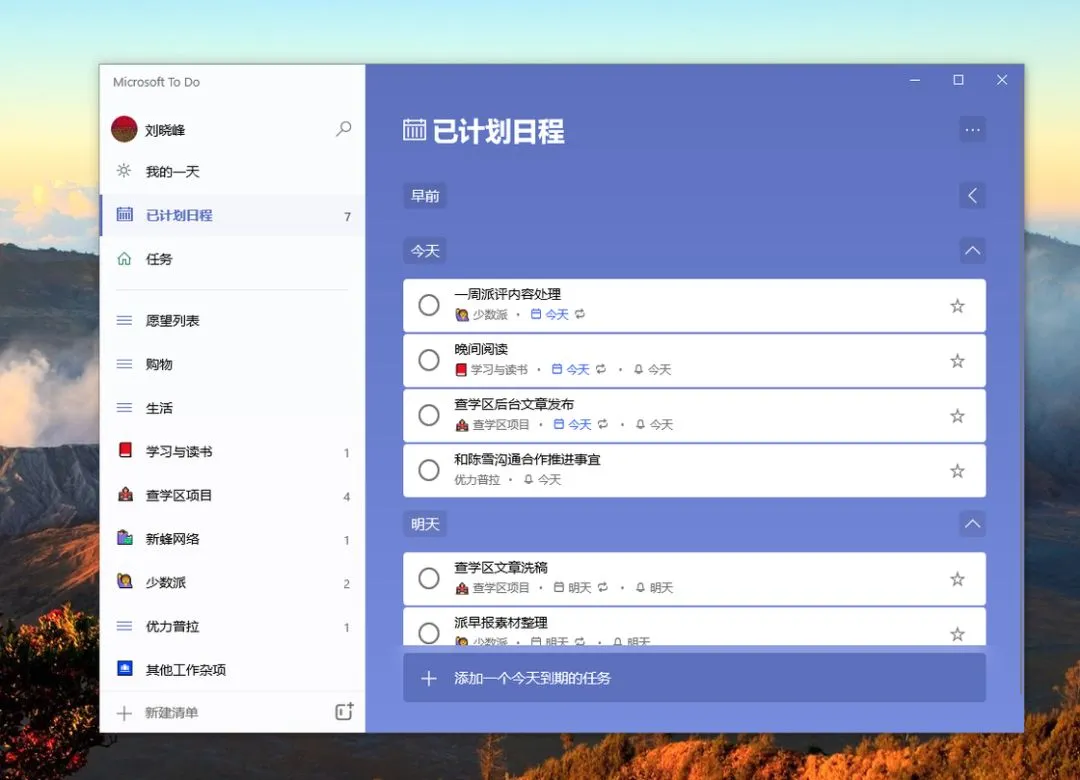The height and width of the screenshot is (780, 1080).
Task: Click the sun icon for 我的一天
Action: click(x=124, y=171)
